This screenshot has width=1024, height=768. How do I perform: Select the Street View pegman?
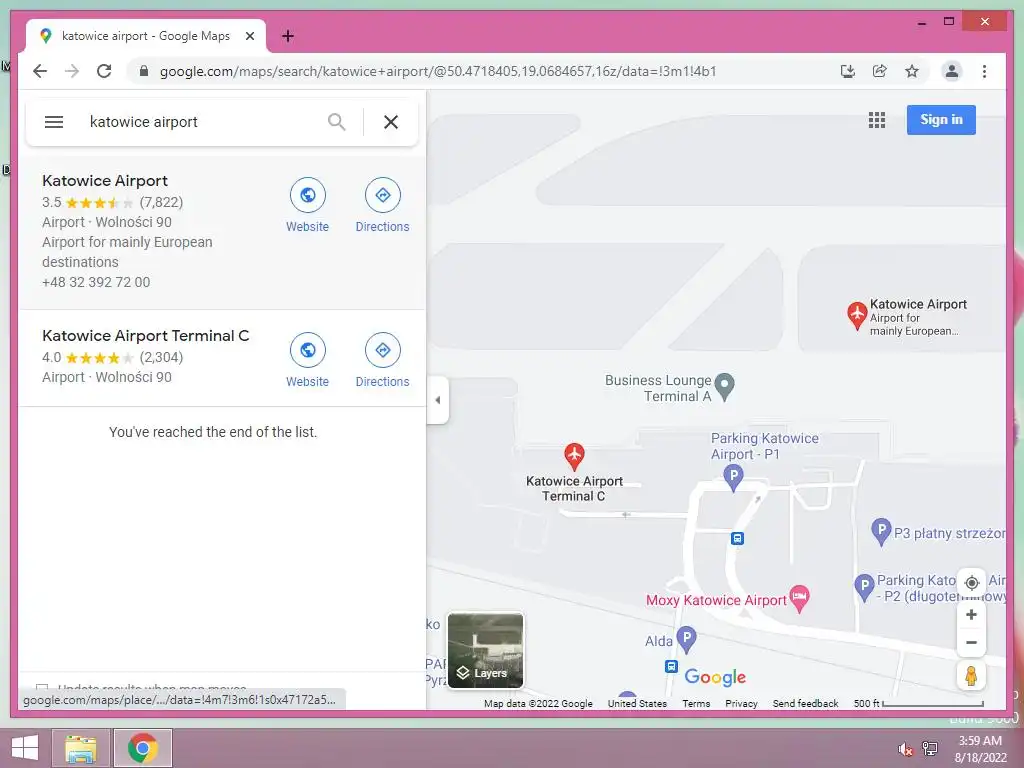(971, 675)
